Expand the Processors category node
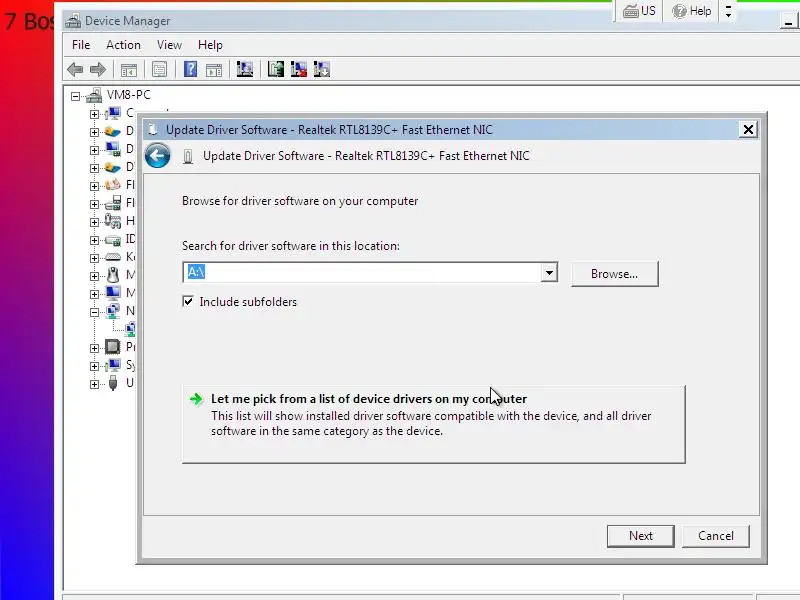This screenshot has height=600, width=800. click(94, 348)
